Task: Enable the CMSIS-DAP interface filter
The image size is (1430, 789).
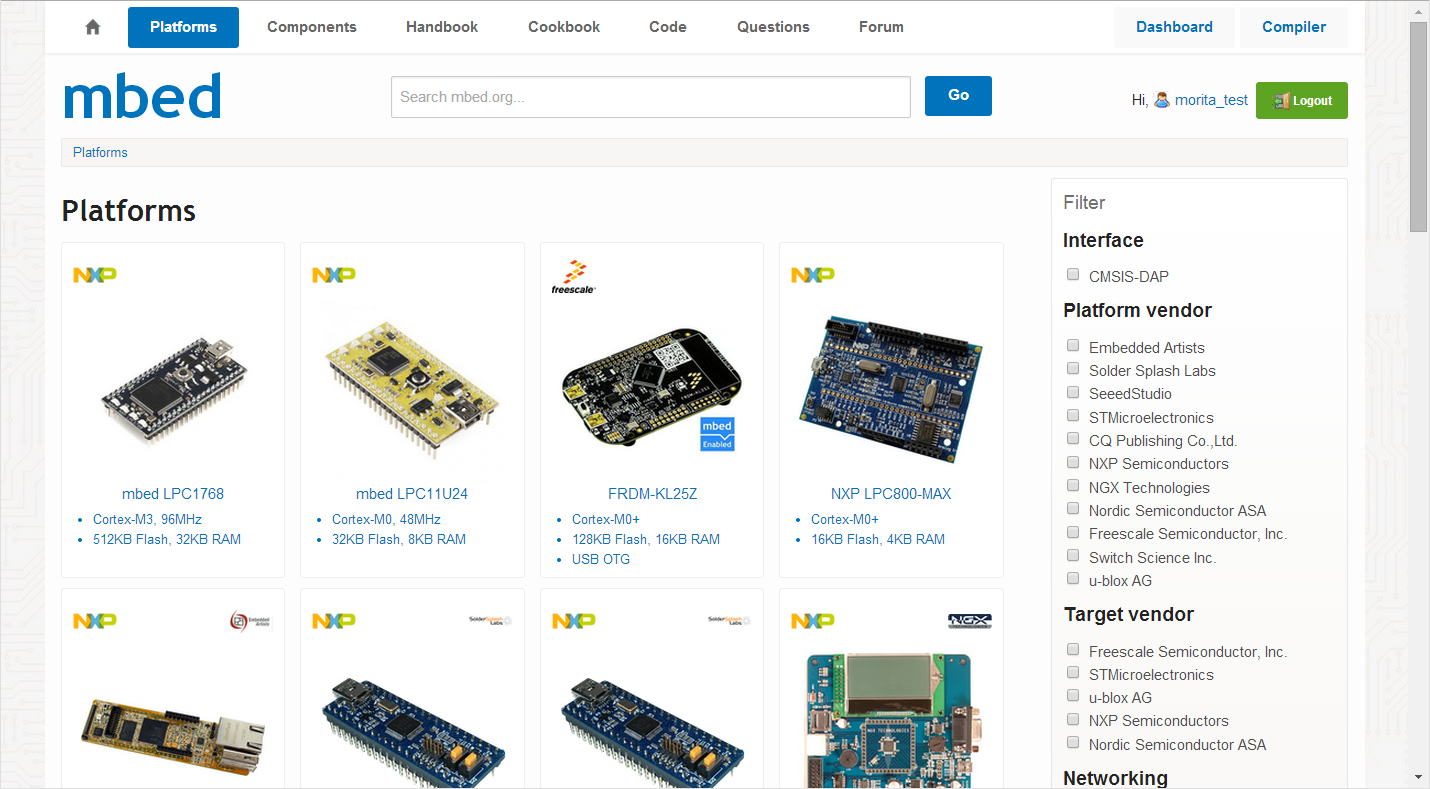Action: point(1073,274)
